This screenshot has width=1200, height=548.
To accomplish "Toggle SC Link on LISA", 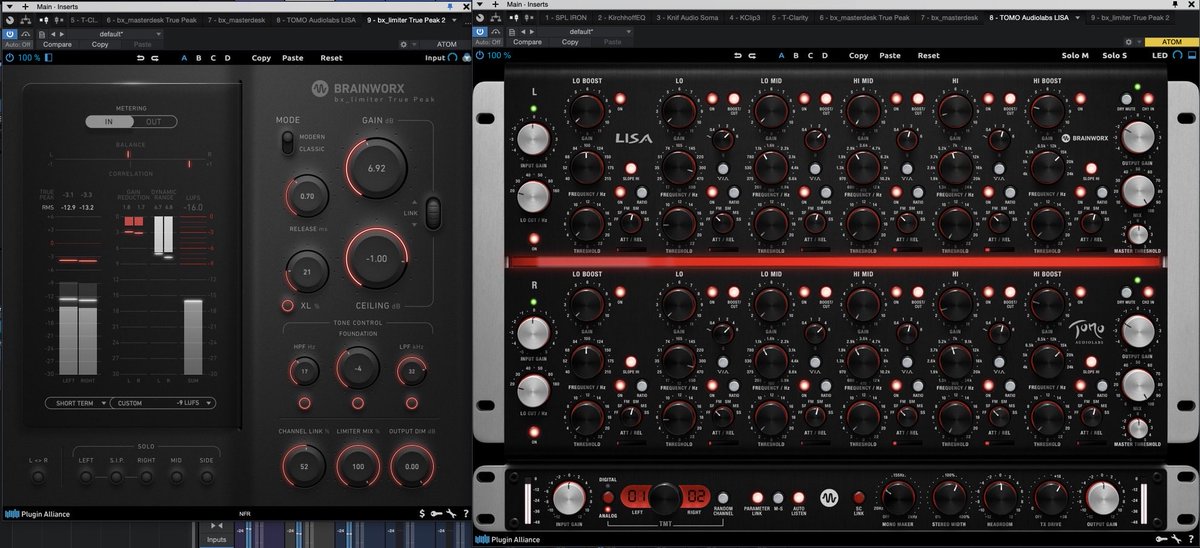I will tap(858, 497).
